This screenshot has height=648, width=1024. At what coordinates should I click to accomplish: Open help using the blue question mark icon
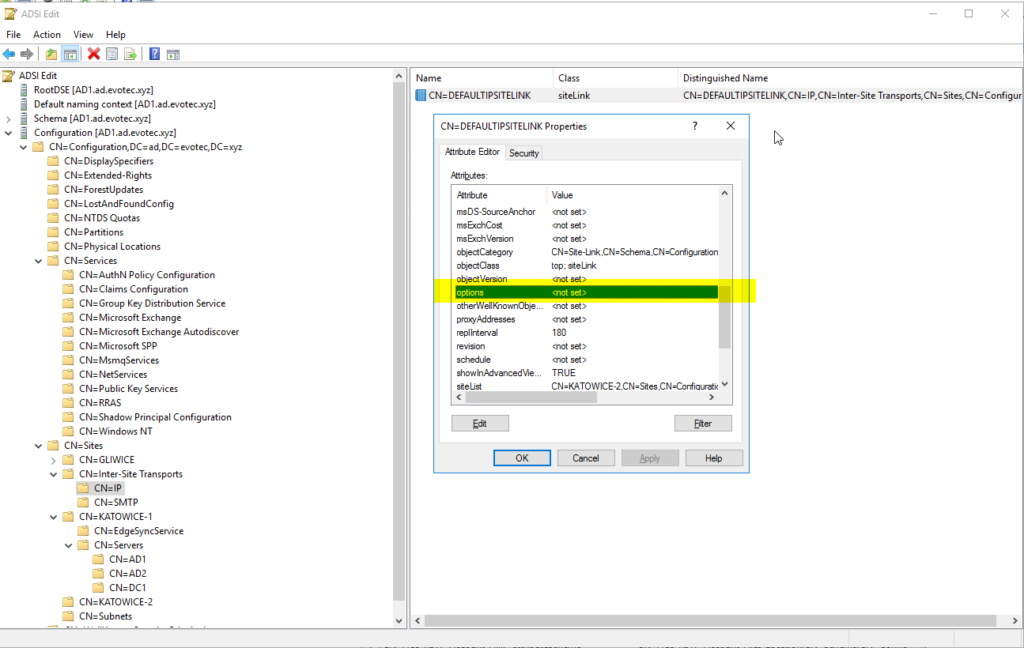[x=154, y=53]
